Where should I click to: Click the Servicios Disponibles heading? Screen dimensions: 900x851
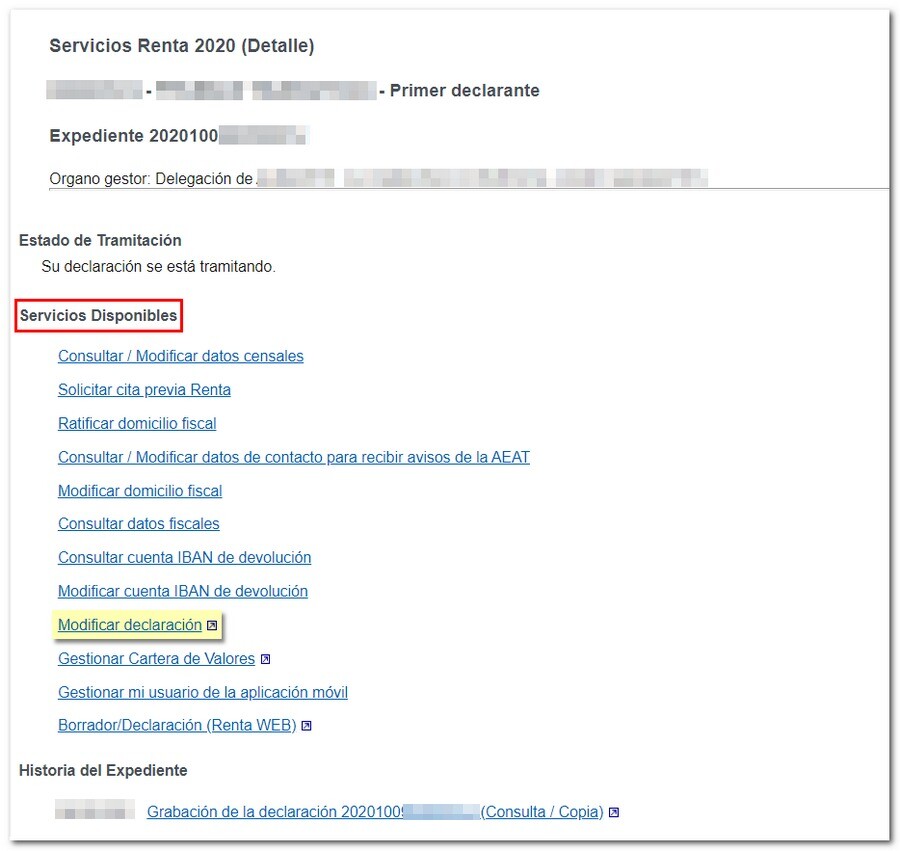click(x=98, y=316)
